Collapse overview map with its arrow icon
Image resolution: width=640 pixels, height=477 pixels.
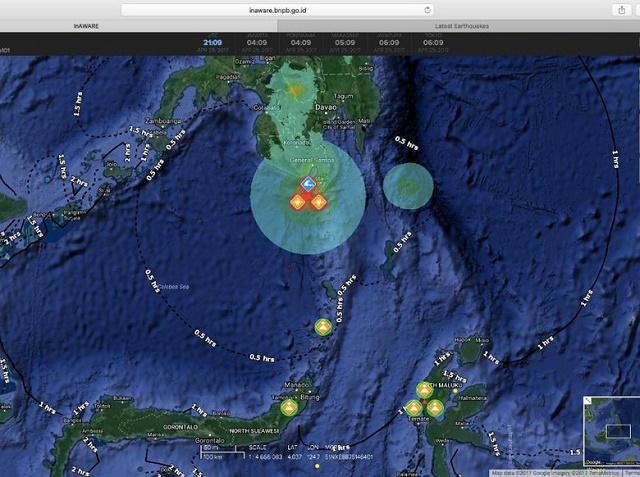(587, 400)
